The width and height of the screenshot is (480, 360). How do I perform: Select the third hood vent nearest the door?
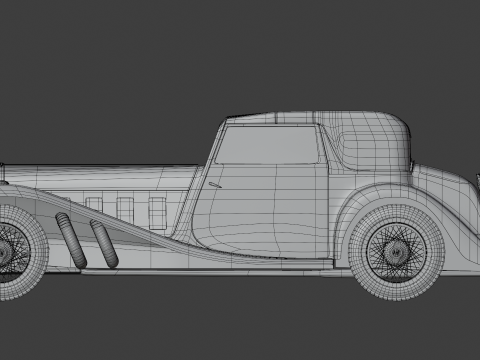157,213
